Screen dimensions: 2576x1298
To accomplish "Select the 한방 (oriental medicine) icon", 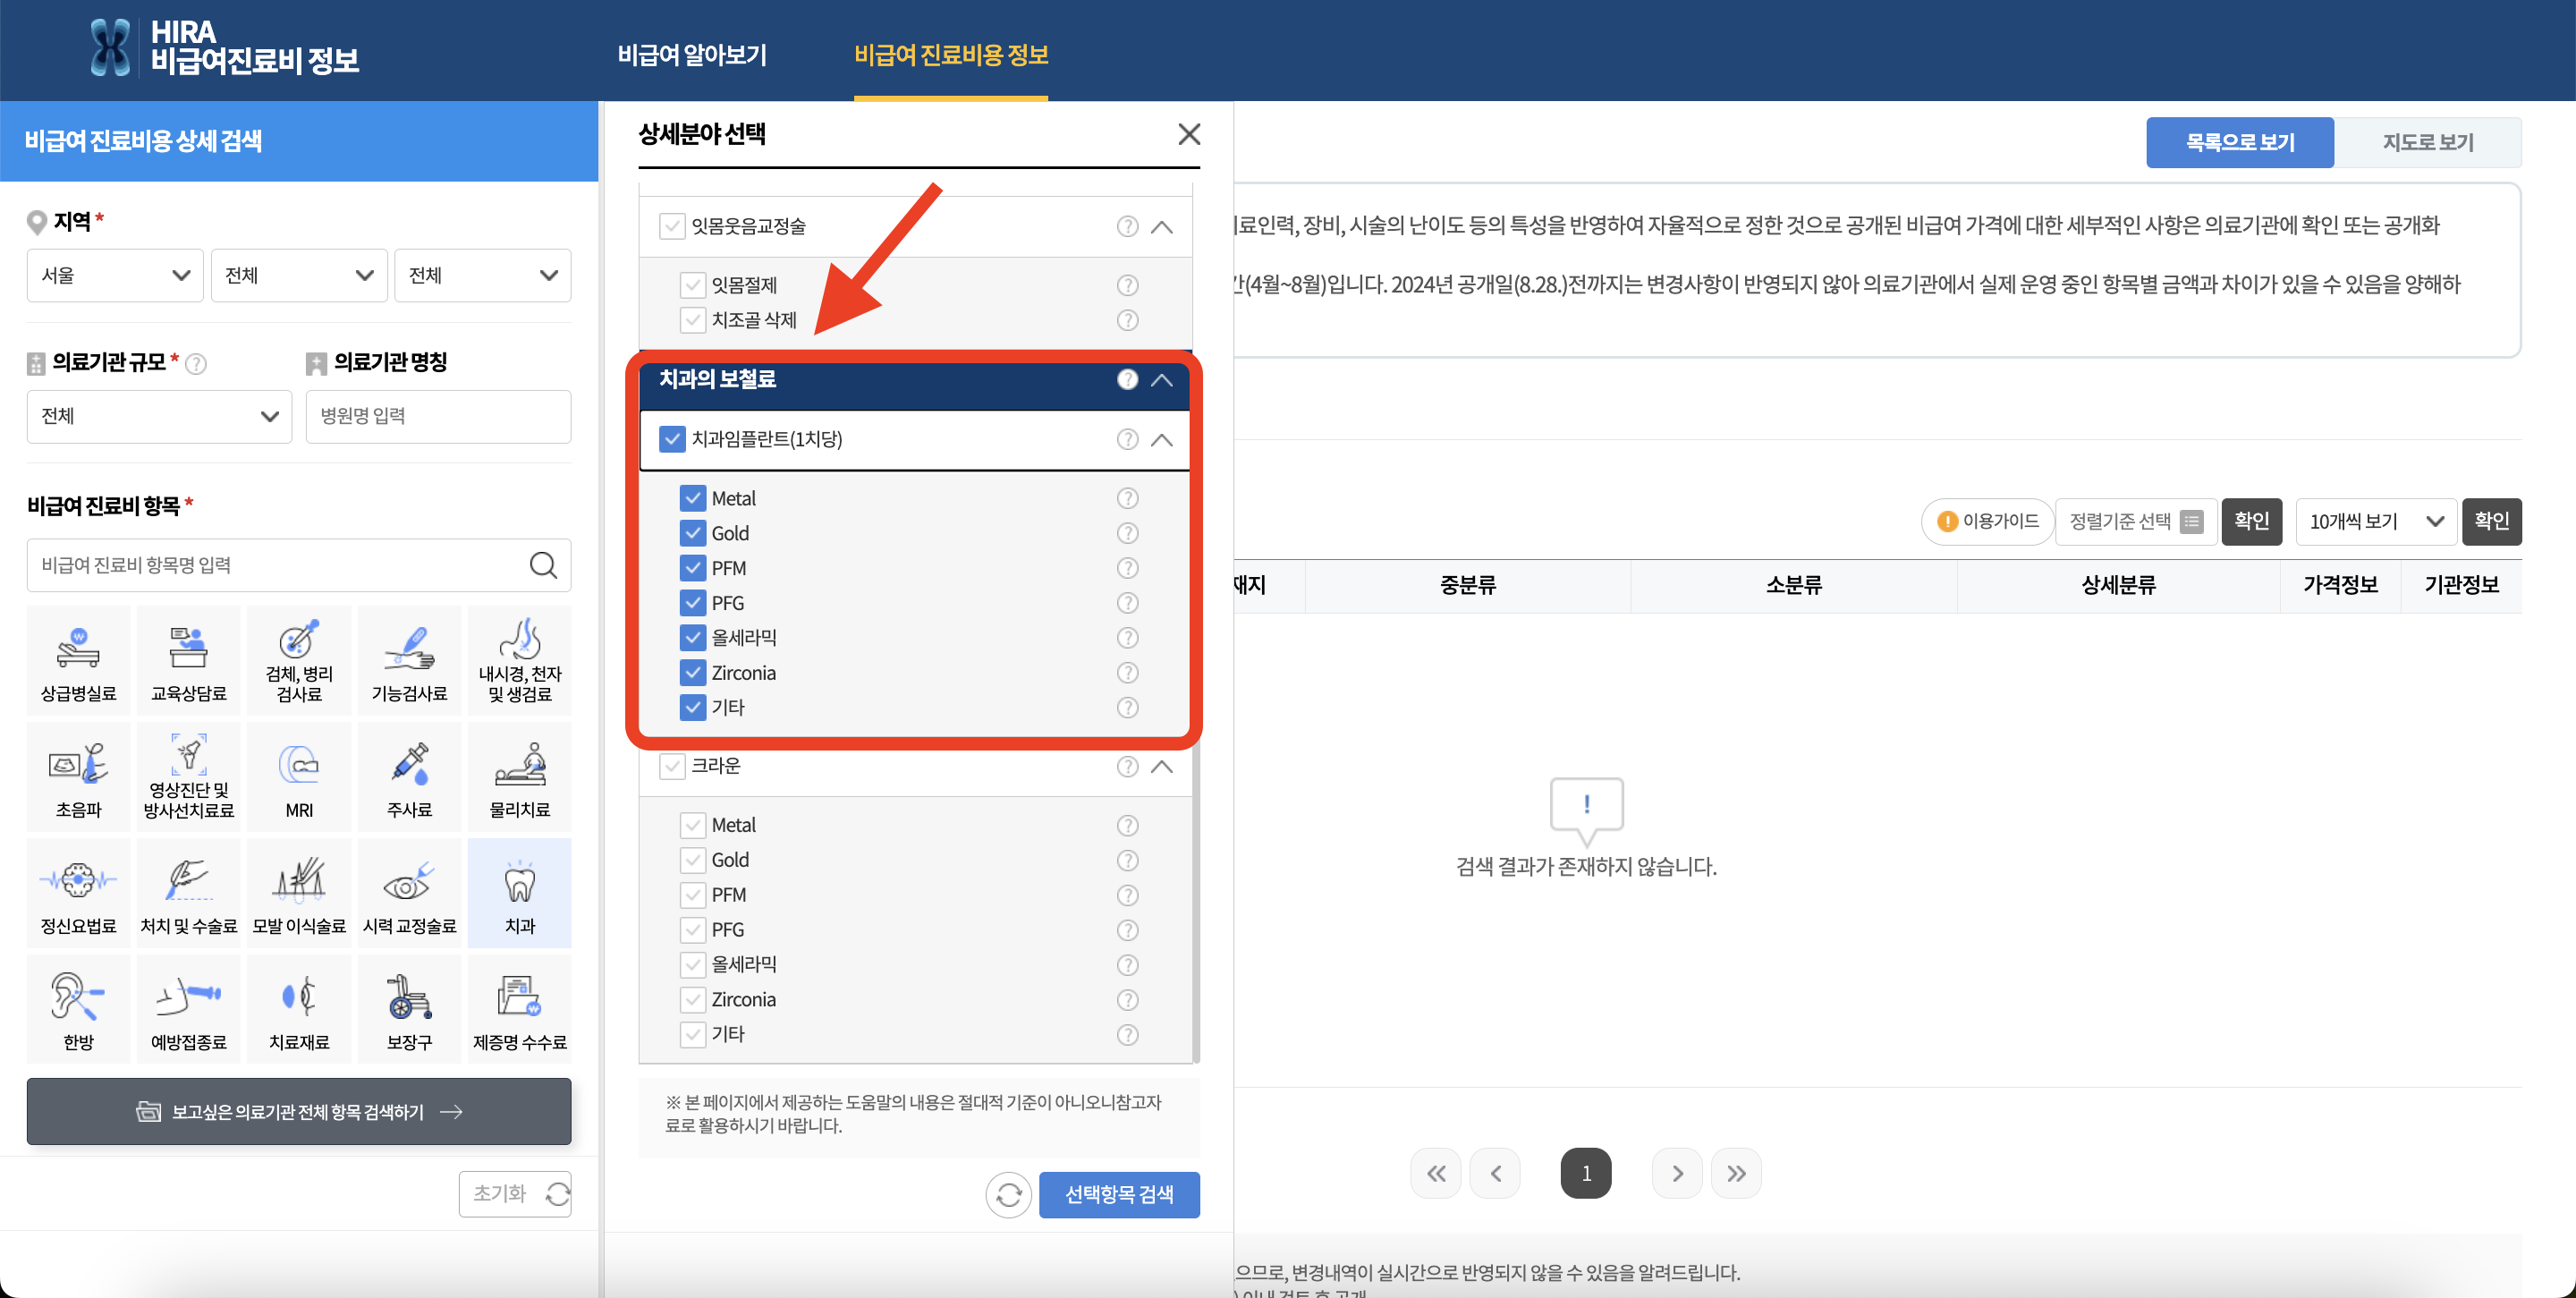I will (x=78, y=1007).
